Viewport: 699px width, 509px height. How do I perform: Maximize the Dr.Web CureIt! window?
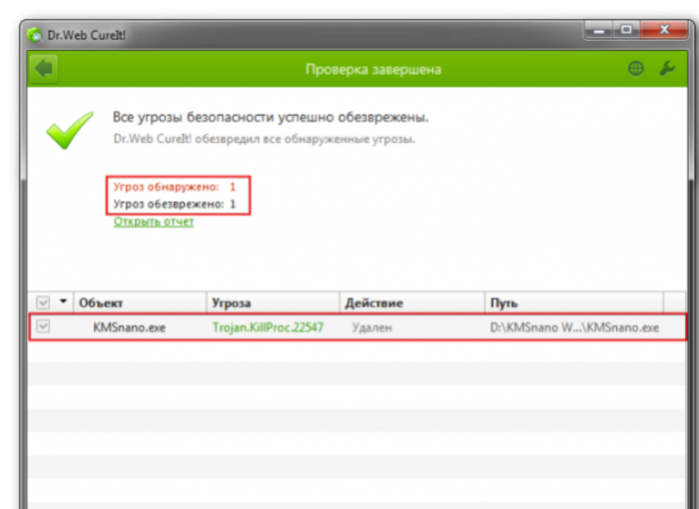pos(626,30)
